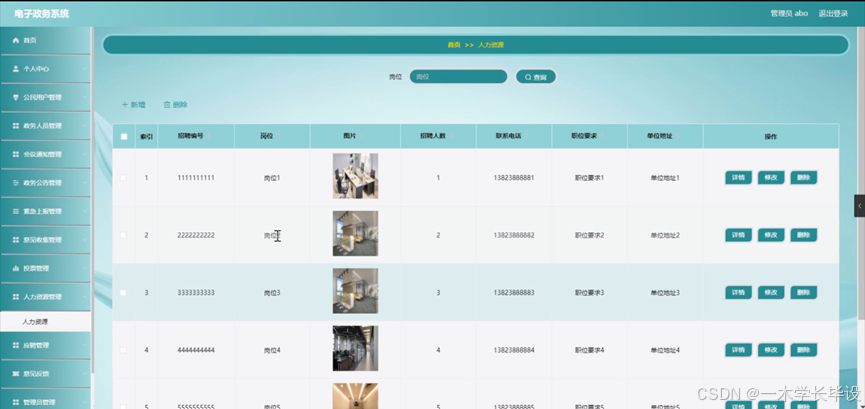Sort by 单位地址 column sort arrows
Image resolution: width=865 pixels, height=409 pixels.
(678, 136)
